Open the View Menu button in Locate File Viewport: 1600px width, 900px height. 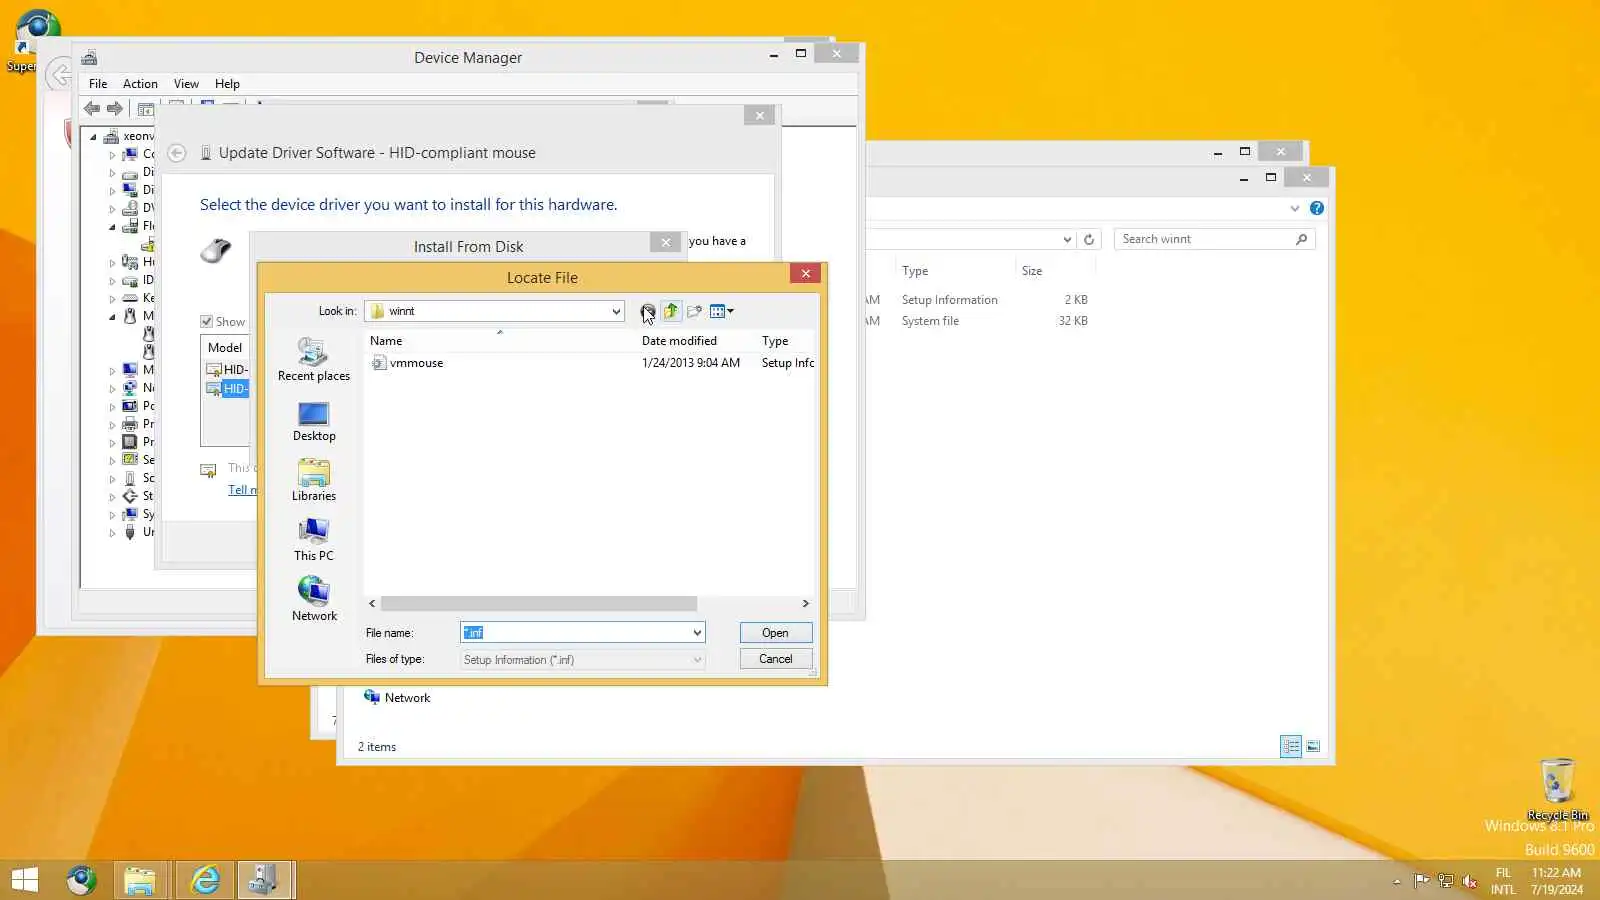click(x=721, y=311)
